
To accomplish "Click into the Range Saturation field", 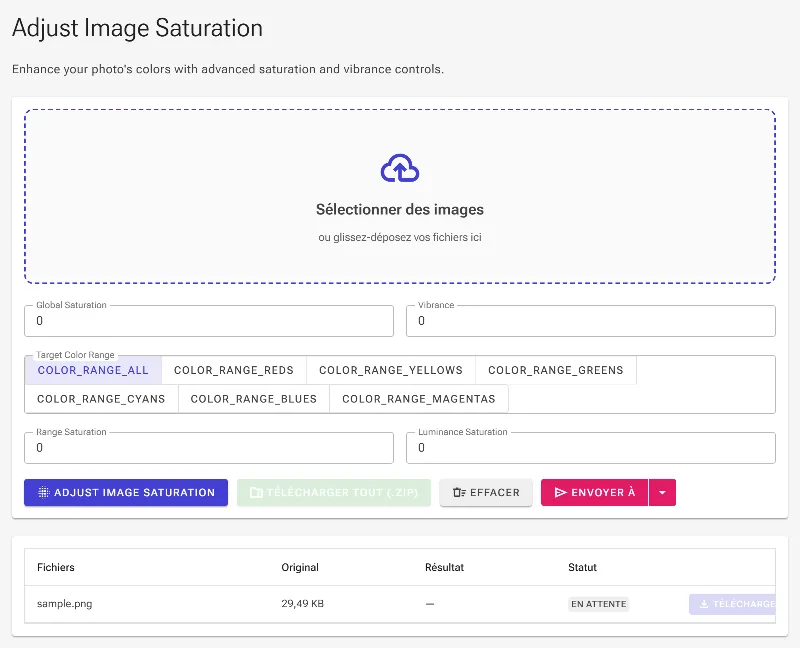I will 209,448.
